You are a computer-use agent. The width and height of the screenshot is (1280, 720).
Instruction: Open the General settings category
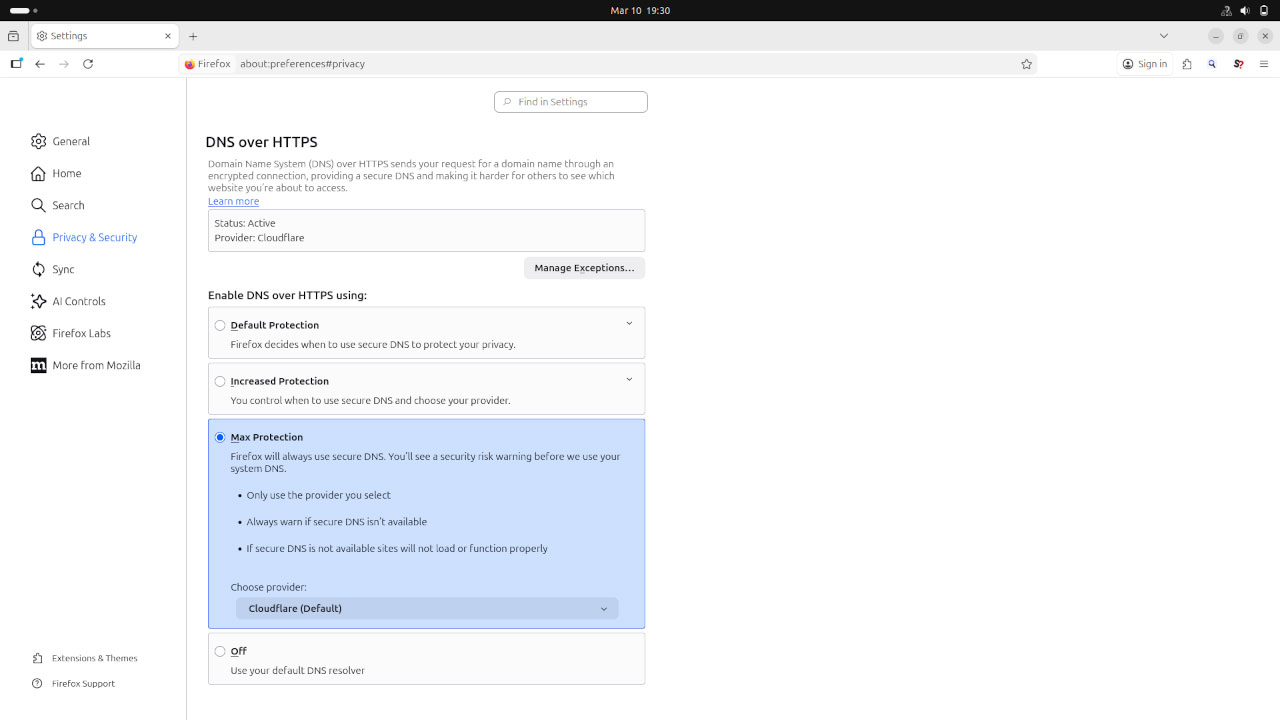pos(71,141)
